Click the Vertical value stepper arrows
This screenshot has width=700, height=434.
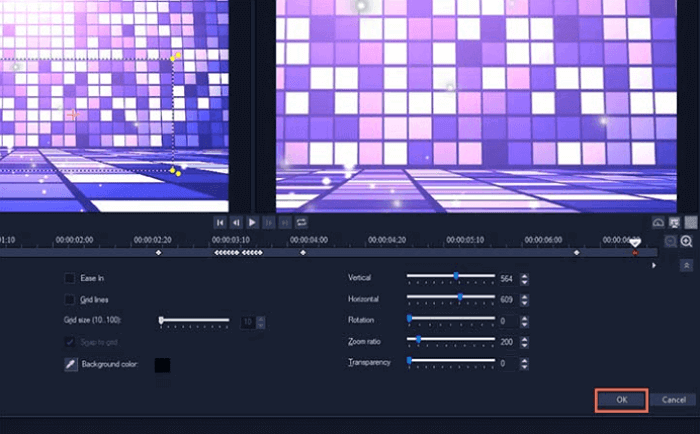click(526, 277)
